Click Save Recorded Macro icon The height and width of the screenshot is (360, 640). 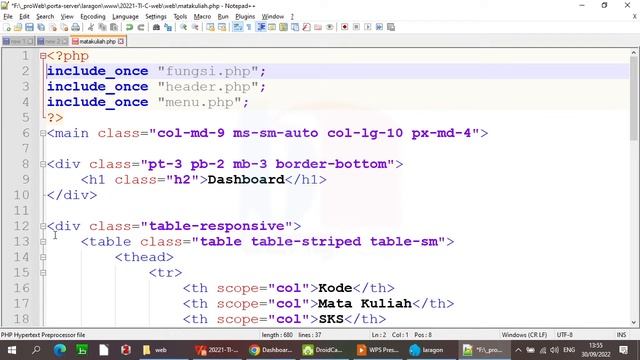pyautogui.click(x=391, y=27)
